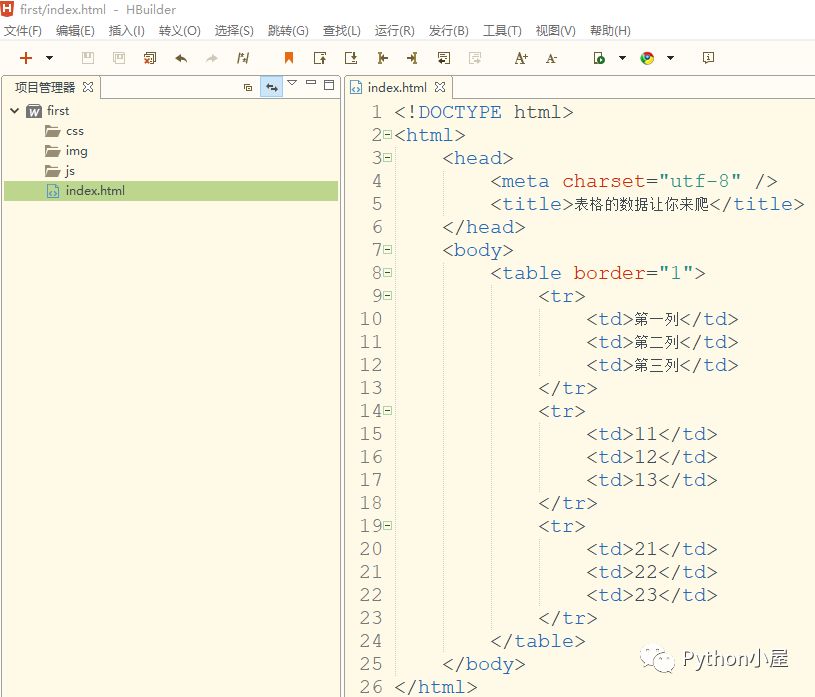The width and height of the screenshot is (815, 697).
Task: Click the New (plus) toolbar icon
Action: point(25,58)
